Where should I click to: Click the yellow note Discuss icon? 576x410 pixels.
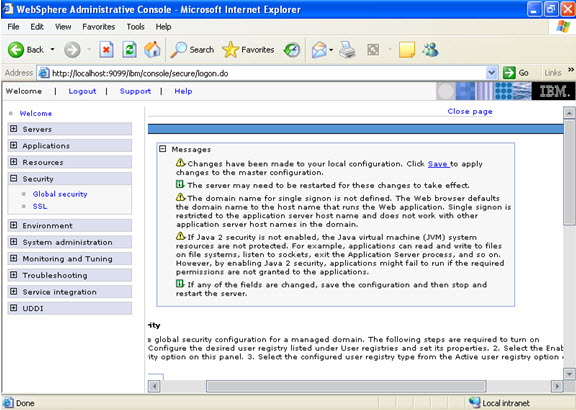407,50
